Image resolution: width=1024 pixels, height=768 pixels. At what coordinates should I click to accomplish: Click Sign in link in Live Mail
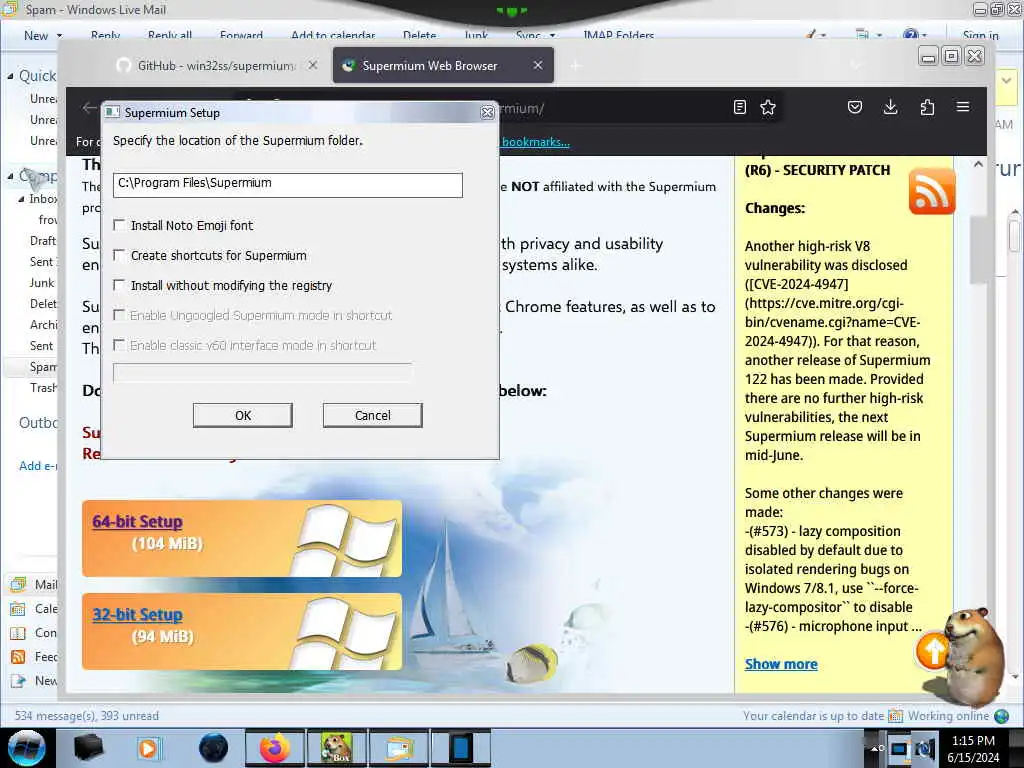[980, 35]
